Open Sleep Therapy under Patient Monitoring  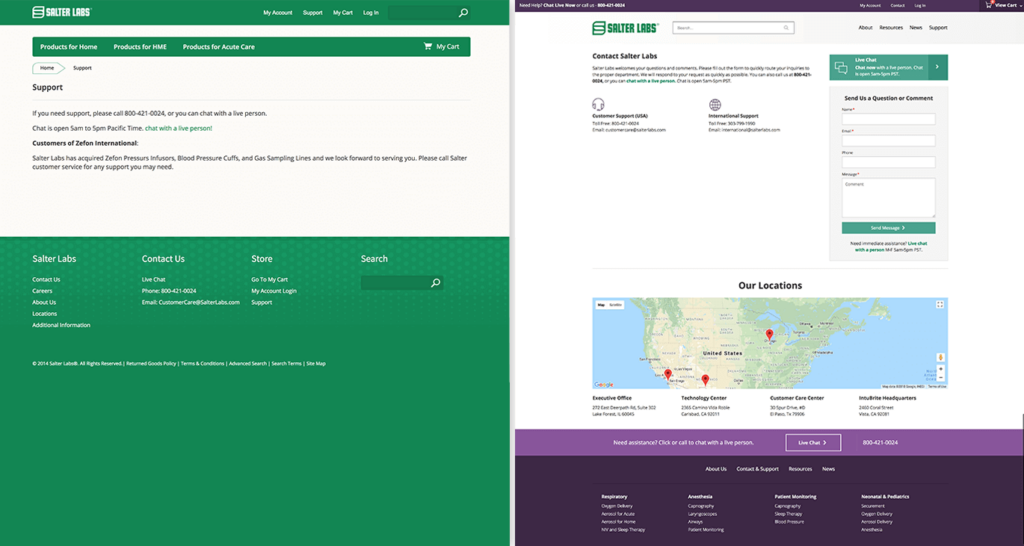(x=788, y=514)
